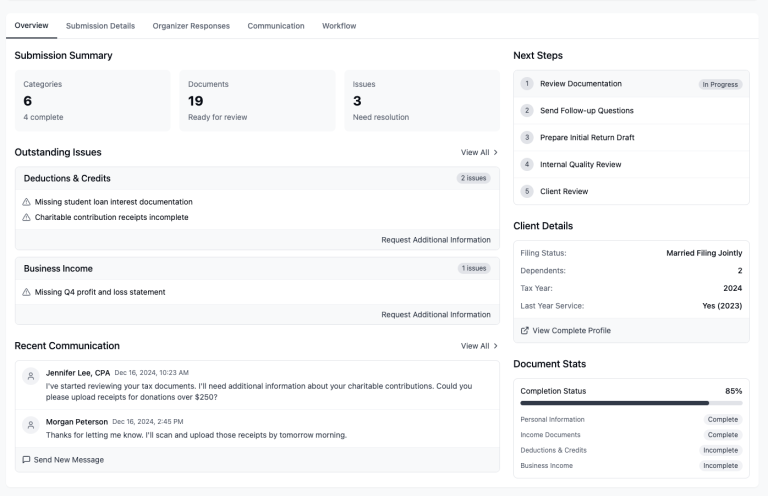Screen dimensions: 768x496
Task: Click the external link icon for View Complete Profile
Action: click(525, 330)
